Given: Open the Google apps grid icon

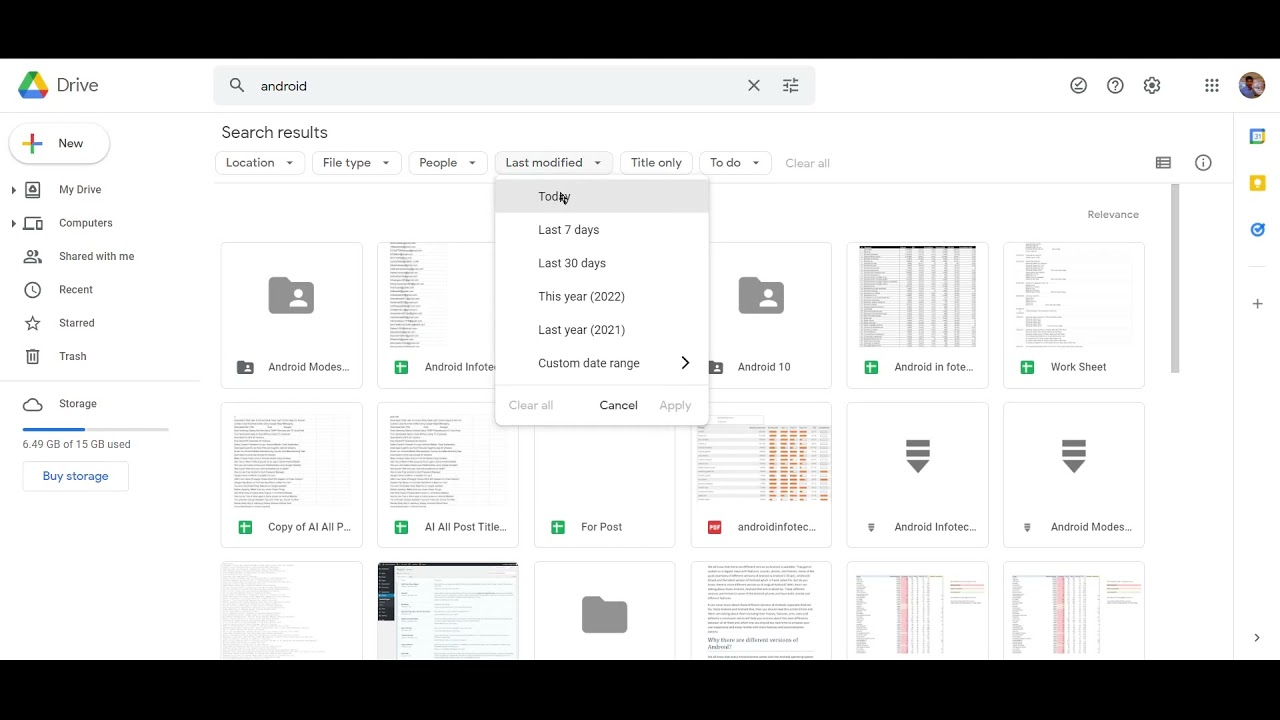Looking at the screenshot, I should (x=1212, y=86).
